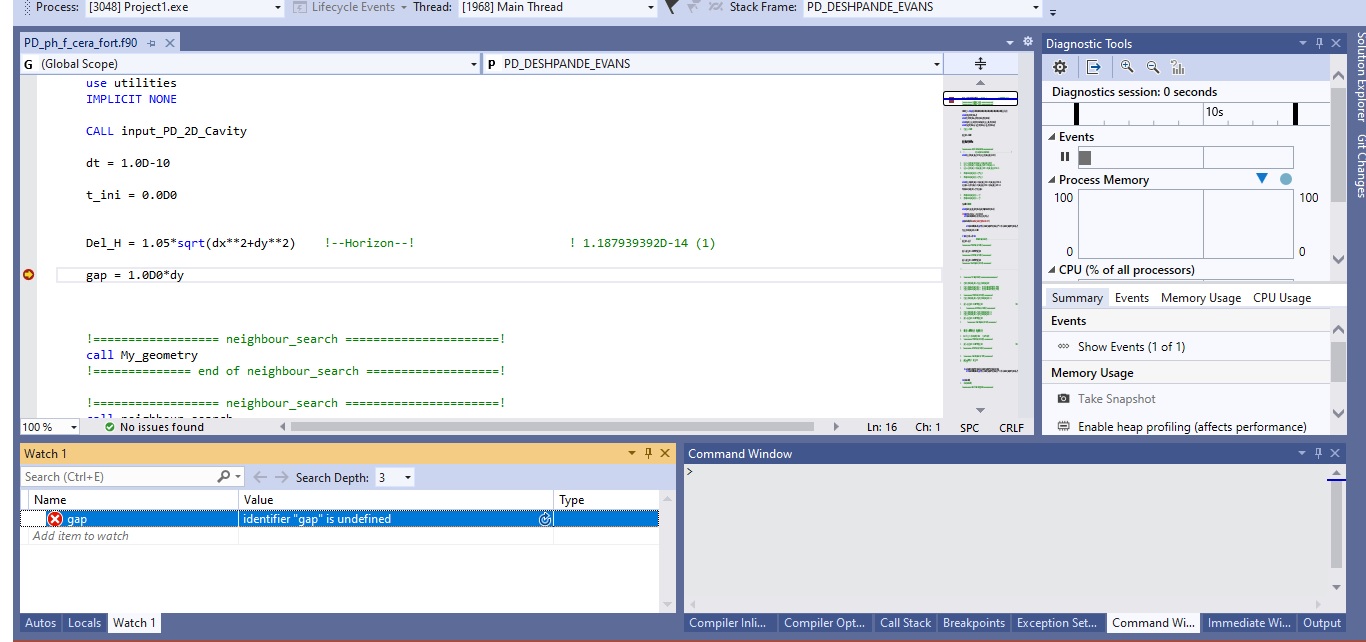Open the Search Depth dropdown

408,477
